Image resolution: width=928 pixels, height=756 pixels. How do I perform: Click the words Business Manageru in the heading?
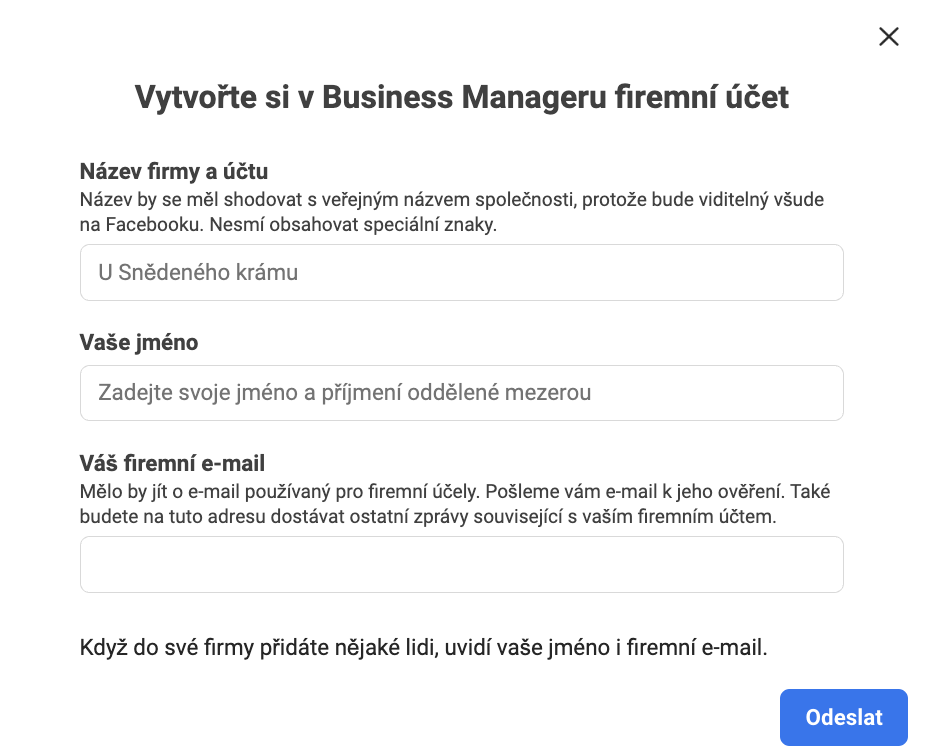pyautogui.click(x=465, y=97)
